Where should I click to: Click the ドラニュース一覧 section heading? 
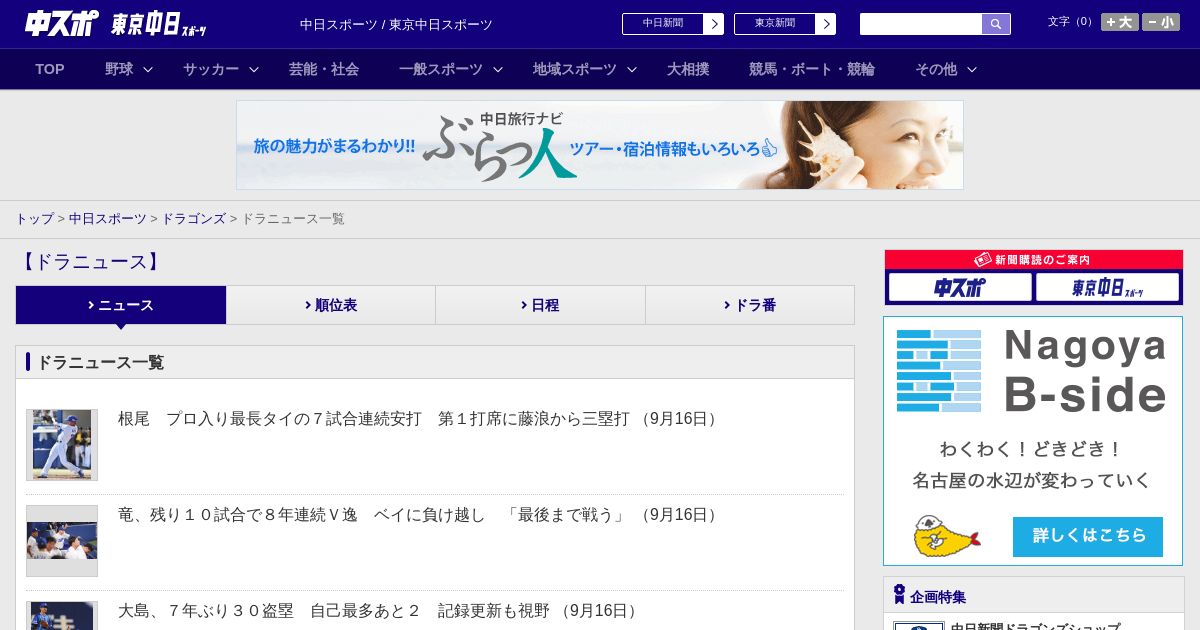(x=100, y=362)
